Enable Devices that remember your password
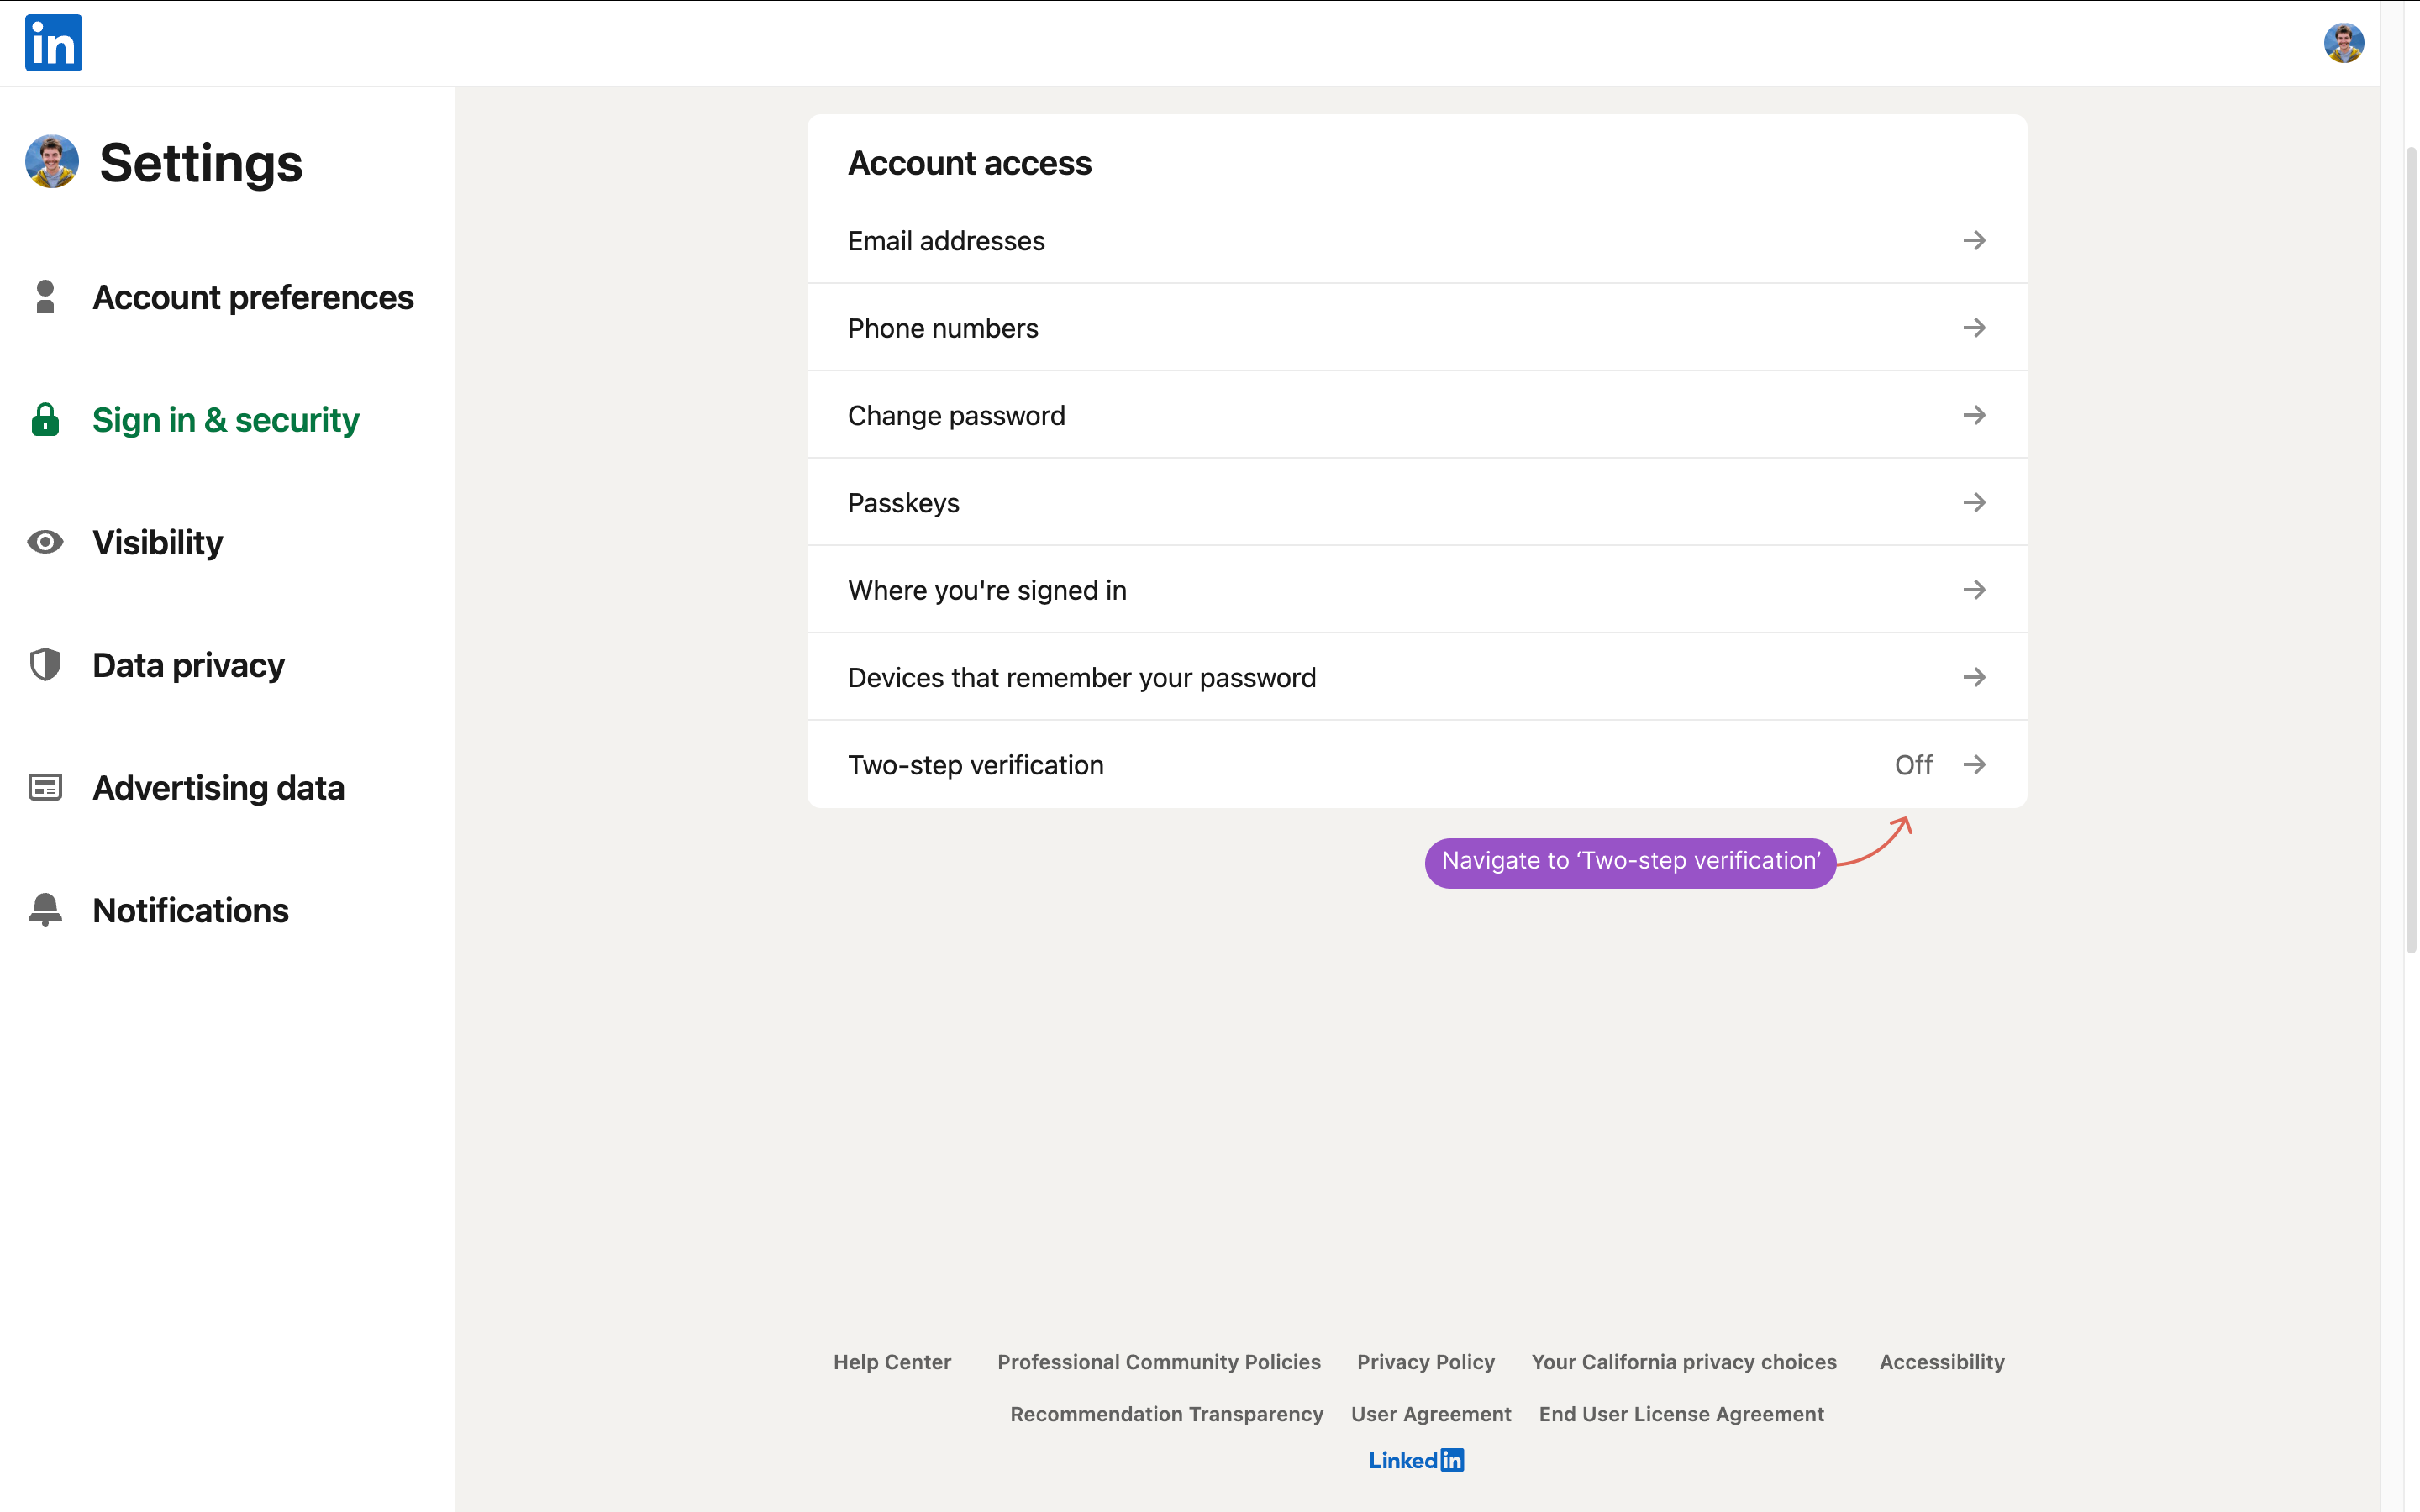The width and height of the screenshot is (2420, 1512). [x=1975, y=677]
